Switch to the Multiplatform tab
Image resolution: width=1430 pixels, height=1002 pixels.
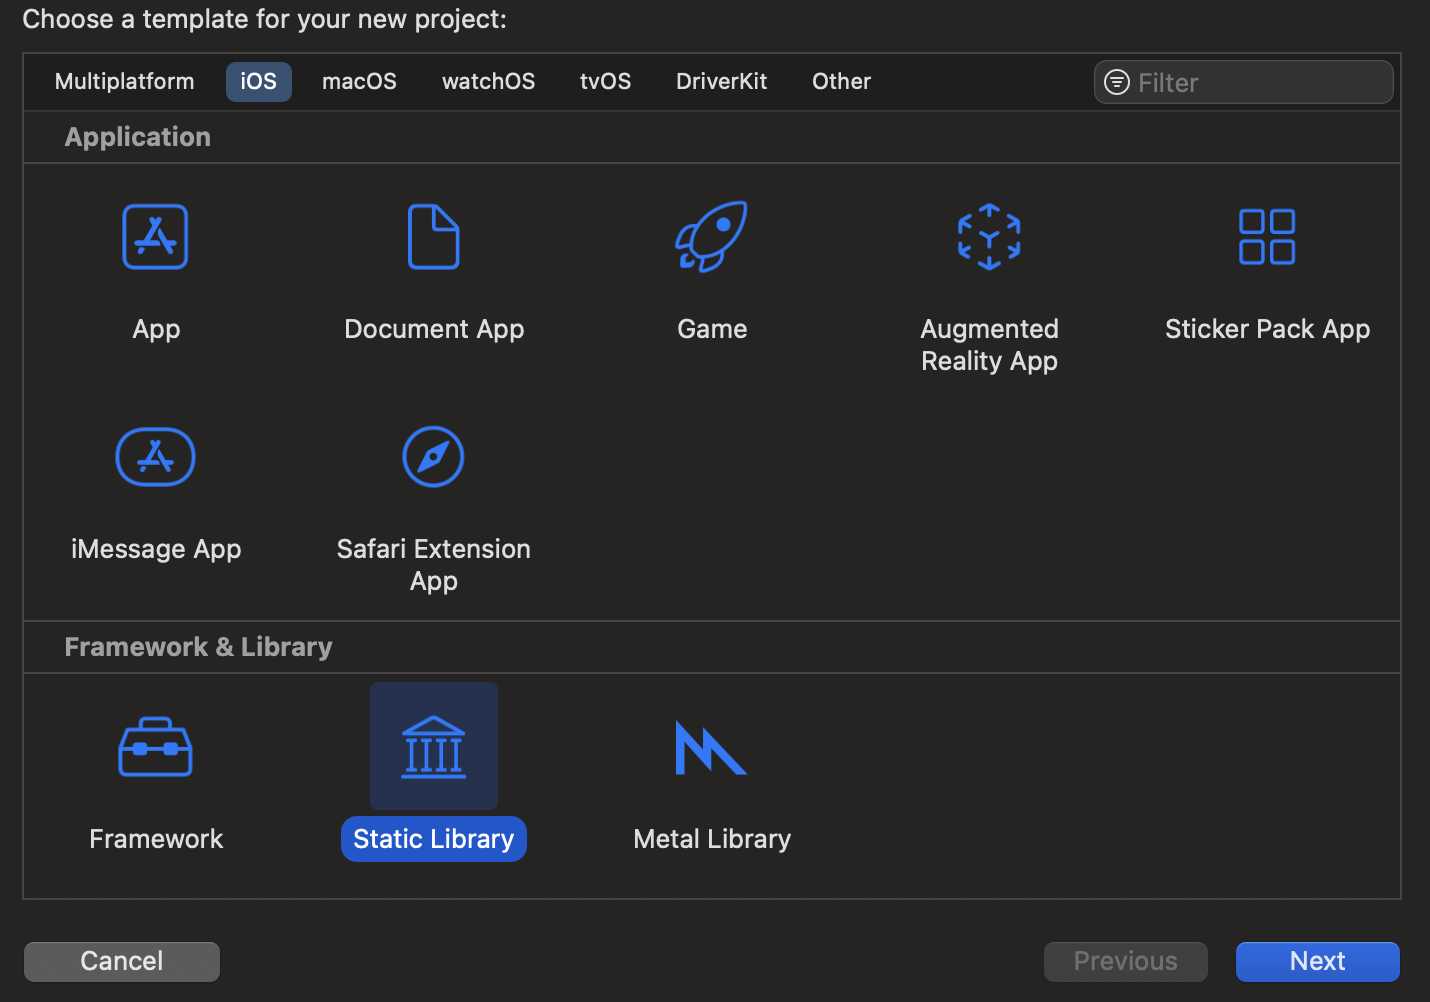(x=125, y=82)
